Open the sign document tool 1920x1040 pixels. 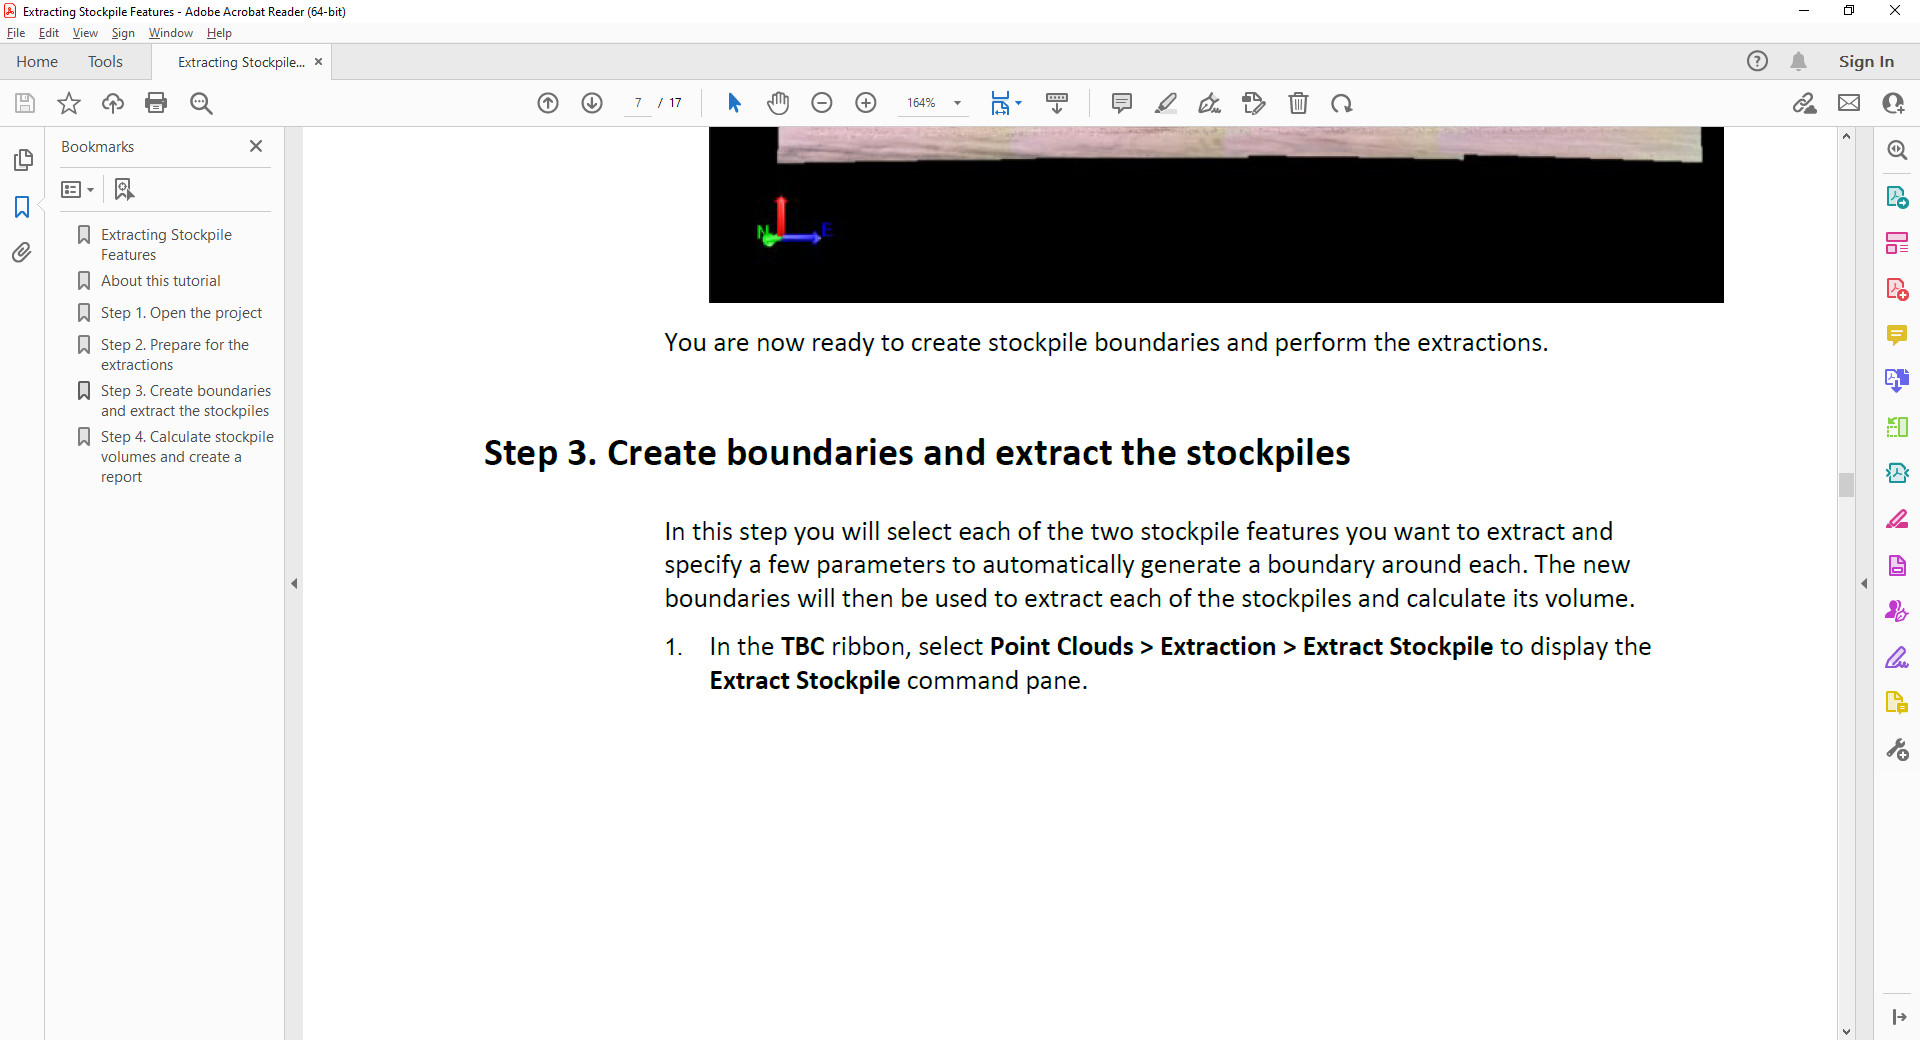1210,103
